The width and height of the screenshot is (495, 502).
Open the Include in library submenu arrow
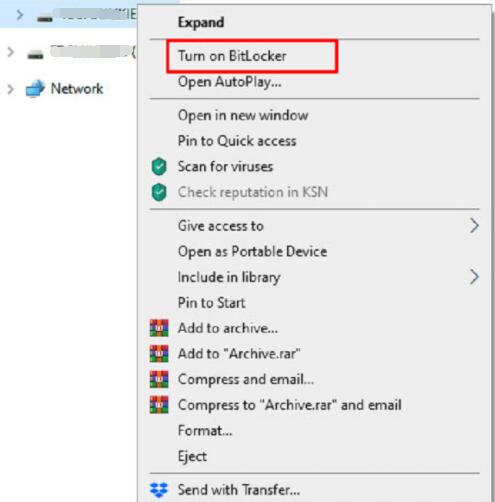[x=474, y=277]
